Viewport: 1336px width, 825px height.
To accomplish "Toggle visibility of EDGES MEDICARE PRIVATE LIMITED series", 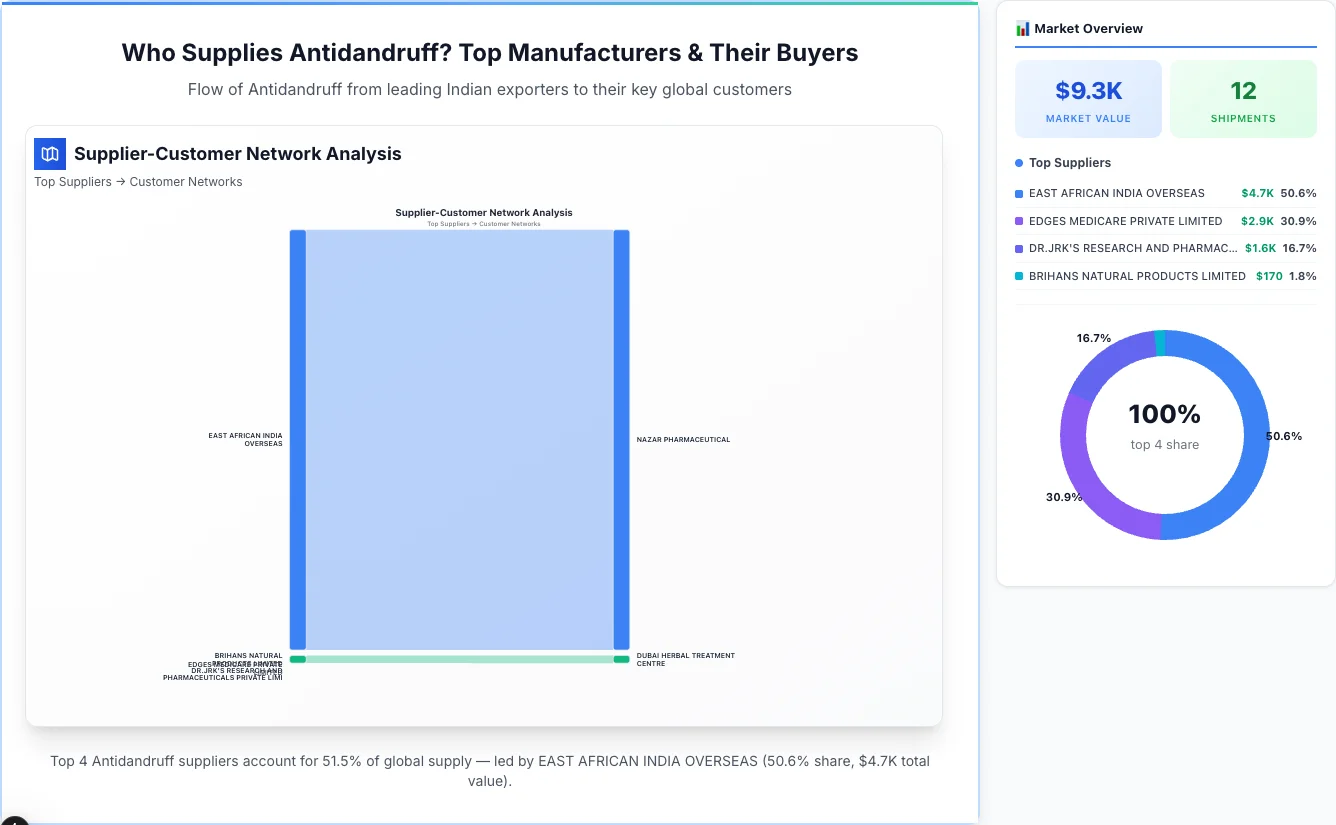I will click(x=1125, y=221).
